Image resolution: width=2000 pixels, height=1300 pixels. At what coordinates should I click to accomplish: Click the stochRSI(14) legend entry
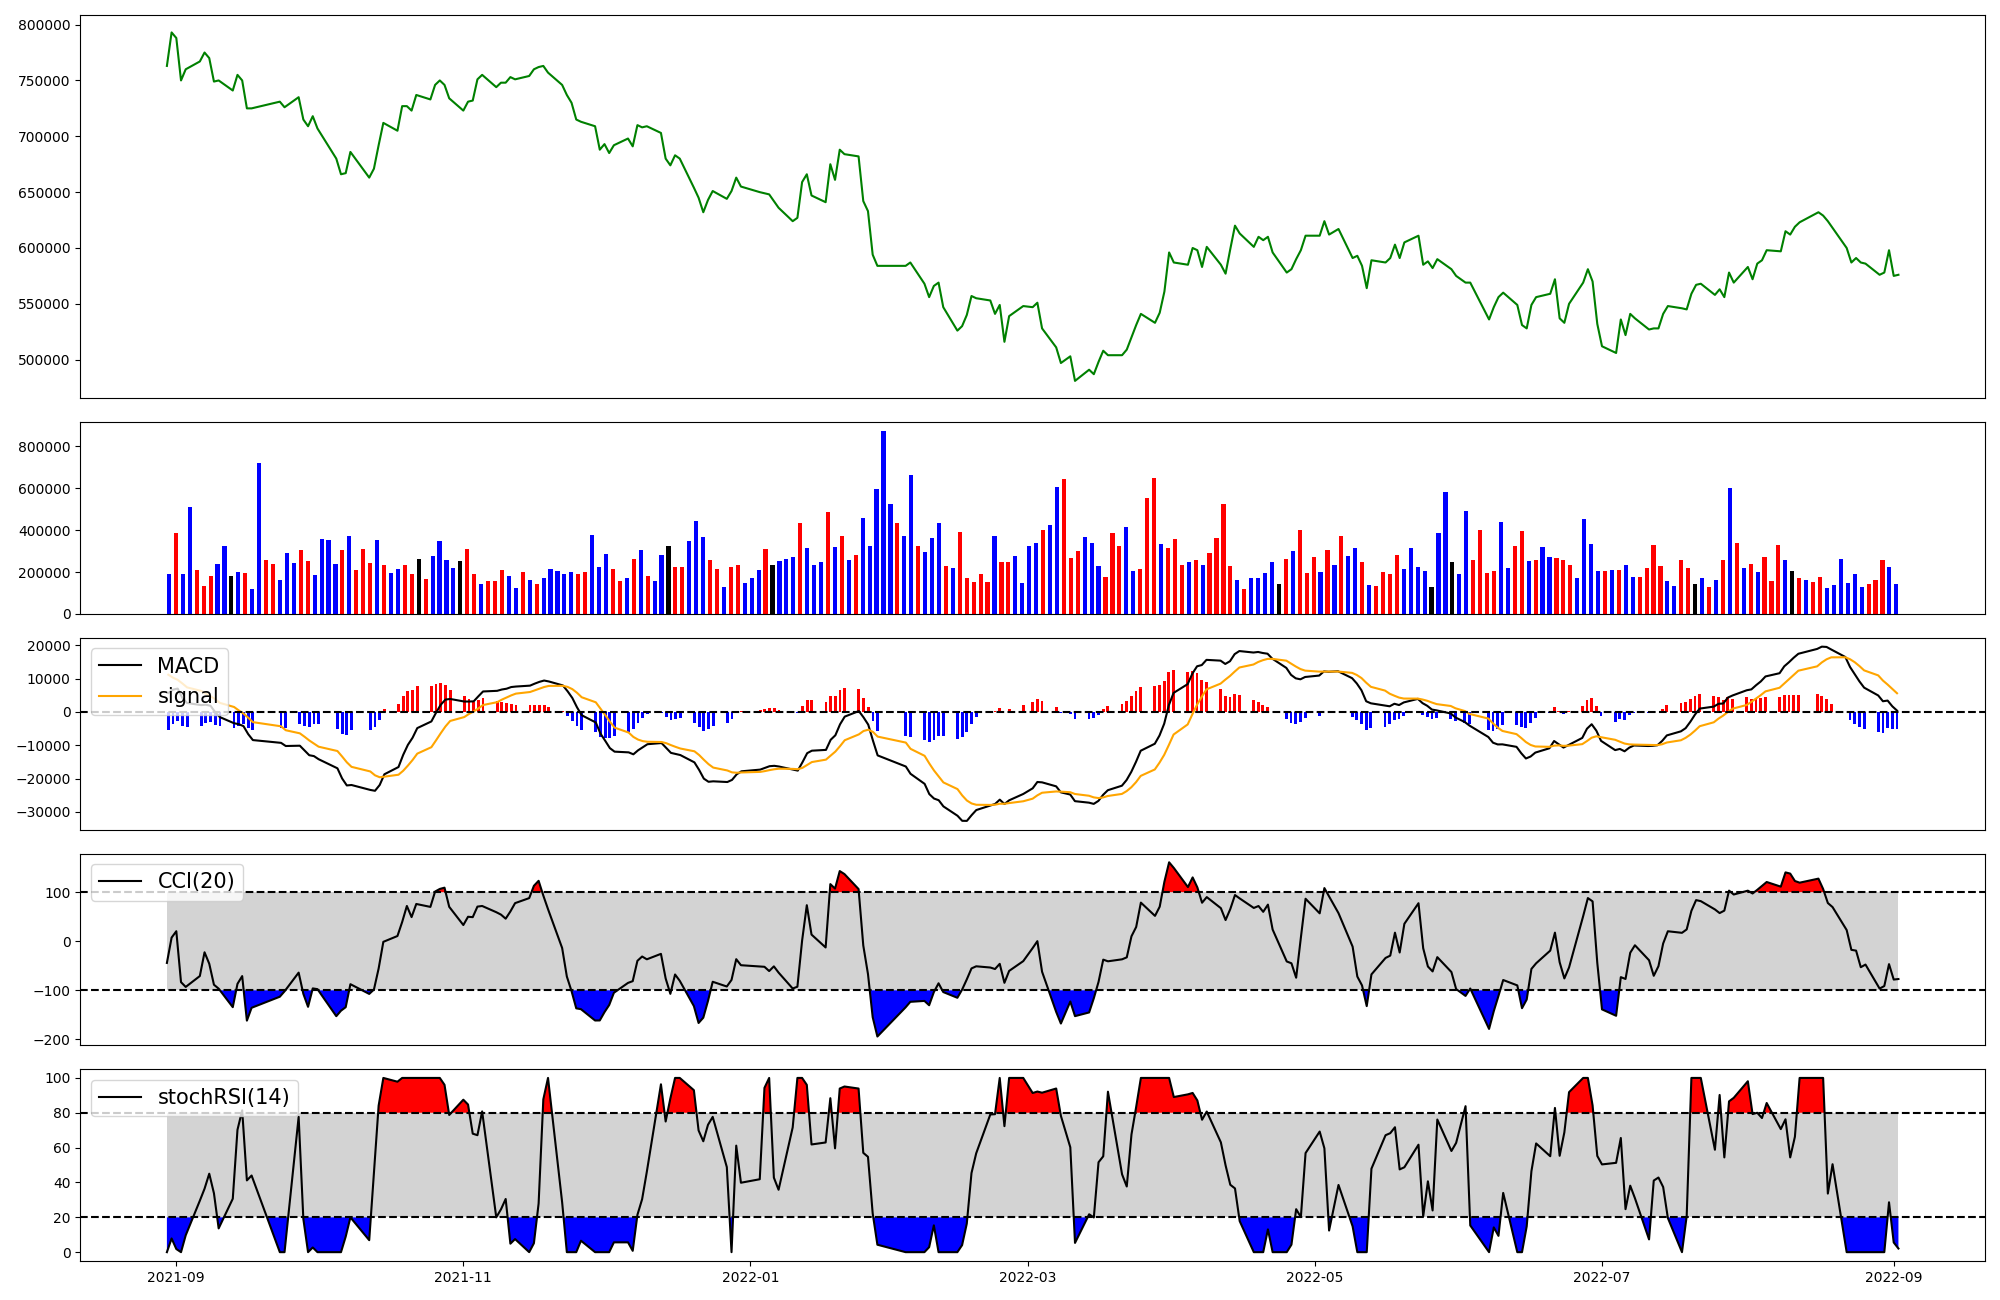click(223, 1097)
